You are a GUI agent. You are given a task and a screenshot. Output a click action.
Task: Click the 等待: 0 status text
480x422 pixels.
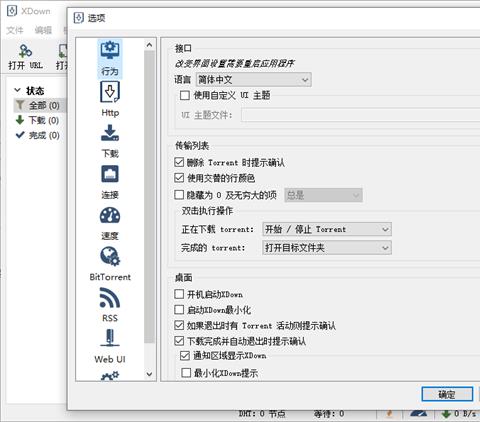pyautogui.click(x=329, y=414)
